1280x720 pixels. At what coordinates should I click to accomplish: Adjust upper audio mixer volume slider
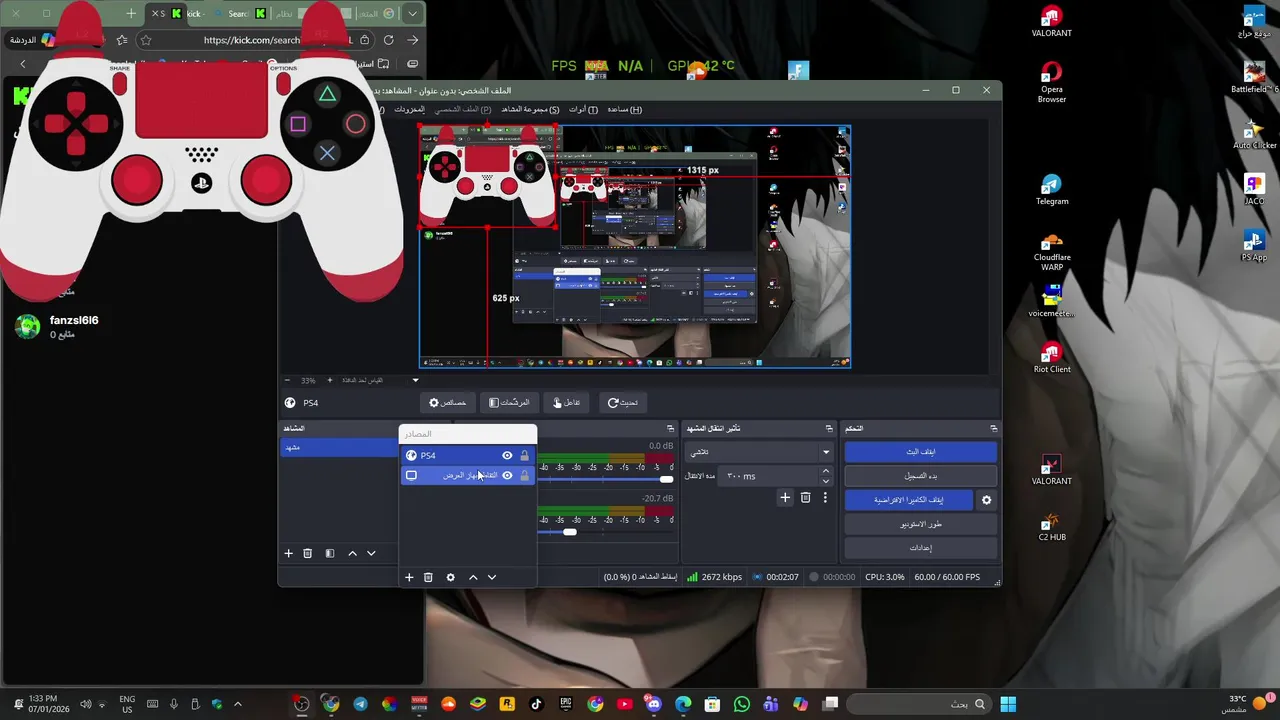click(x=666, y=480)
